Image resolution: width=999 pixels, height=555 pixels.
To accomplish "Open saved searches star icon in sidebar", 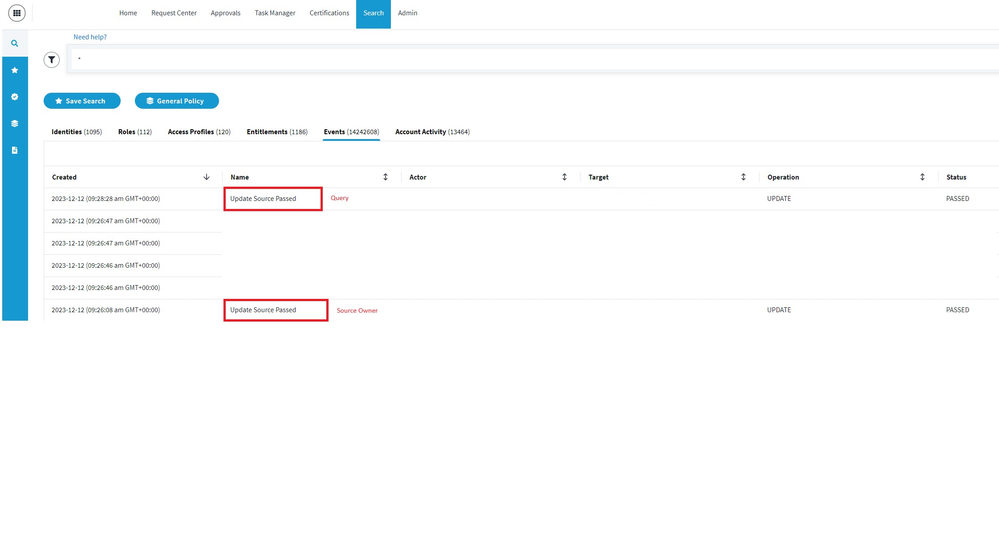I will click(x=14, y=71).
